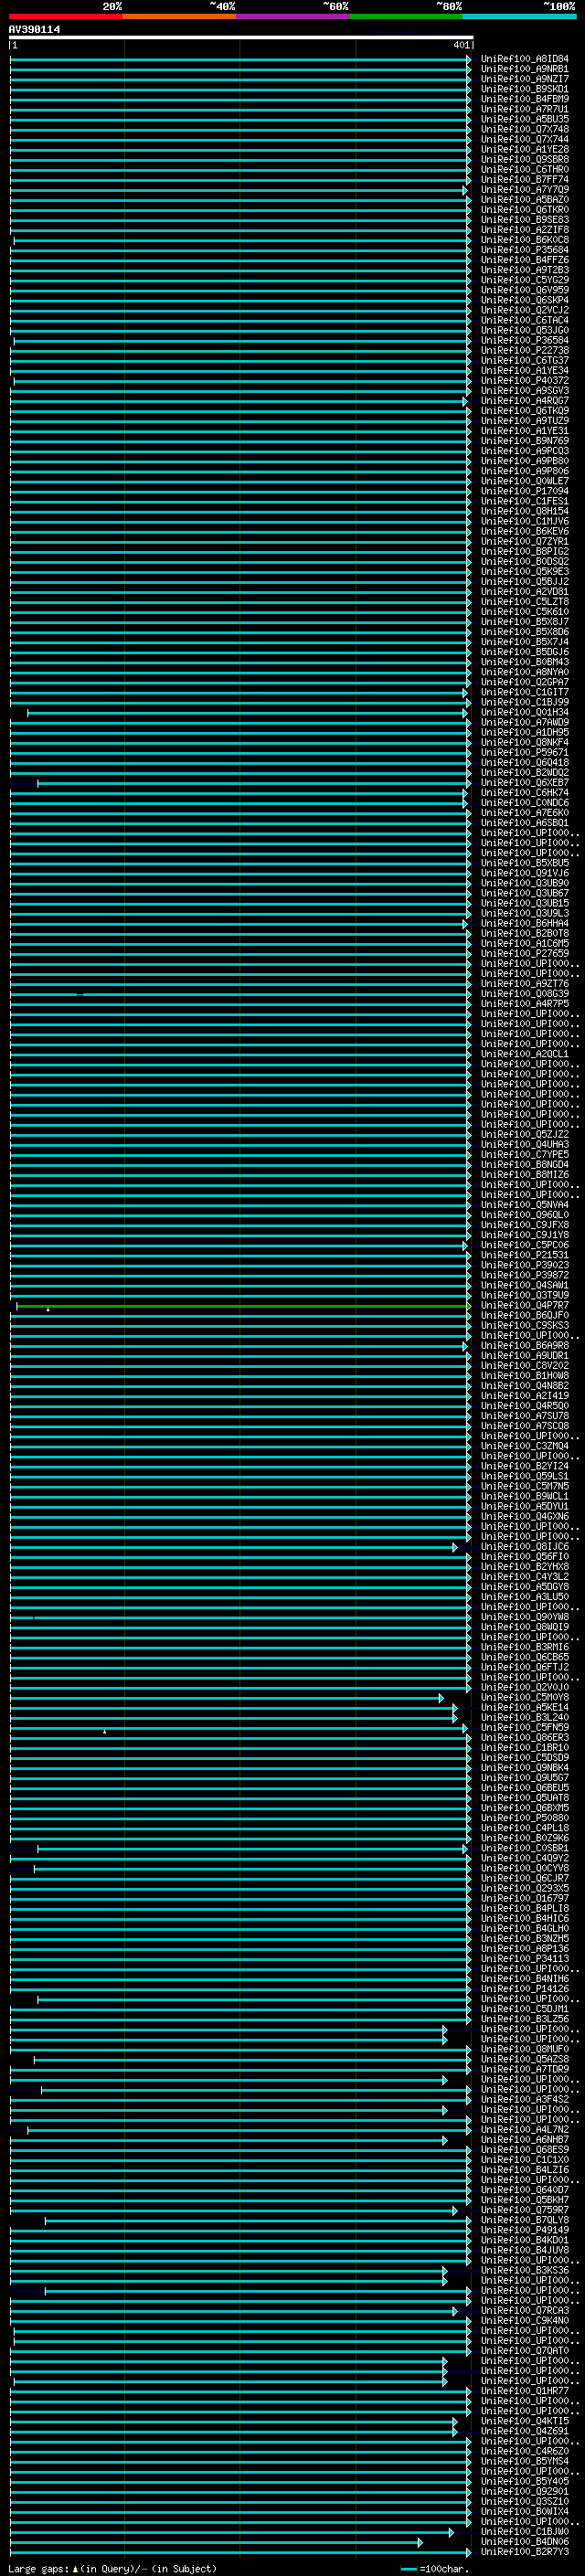Screen dimensions: 585x2576
Task: Click hit UniRef100_B5Y405
Action: pos(524,2481)
